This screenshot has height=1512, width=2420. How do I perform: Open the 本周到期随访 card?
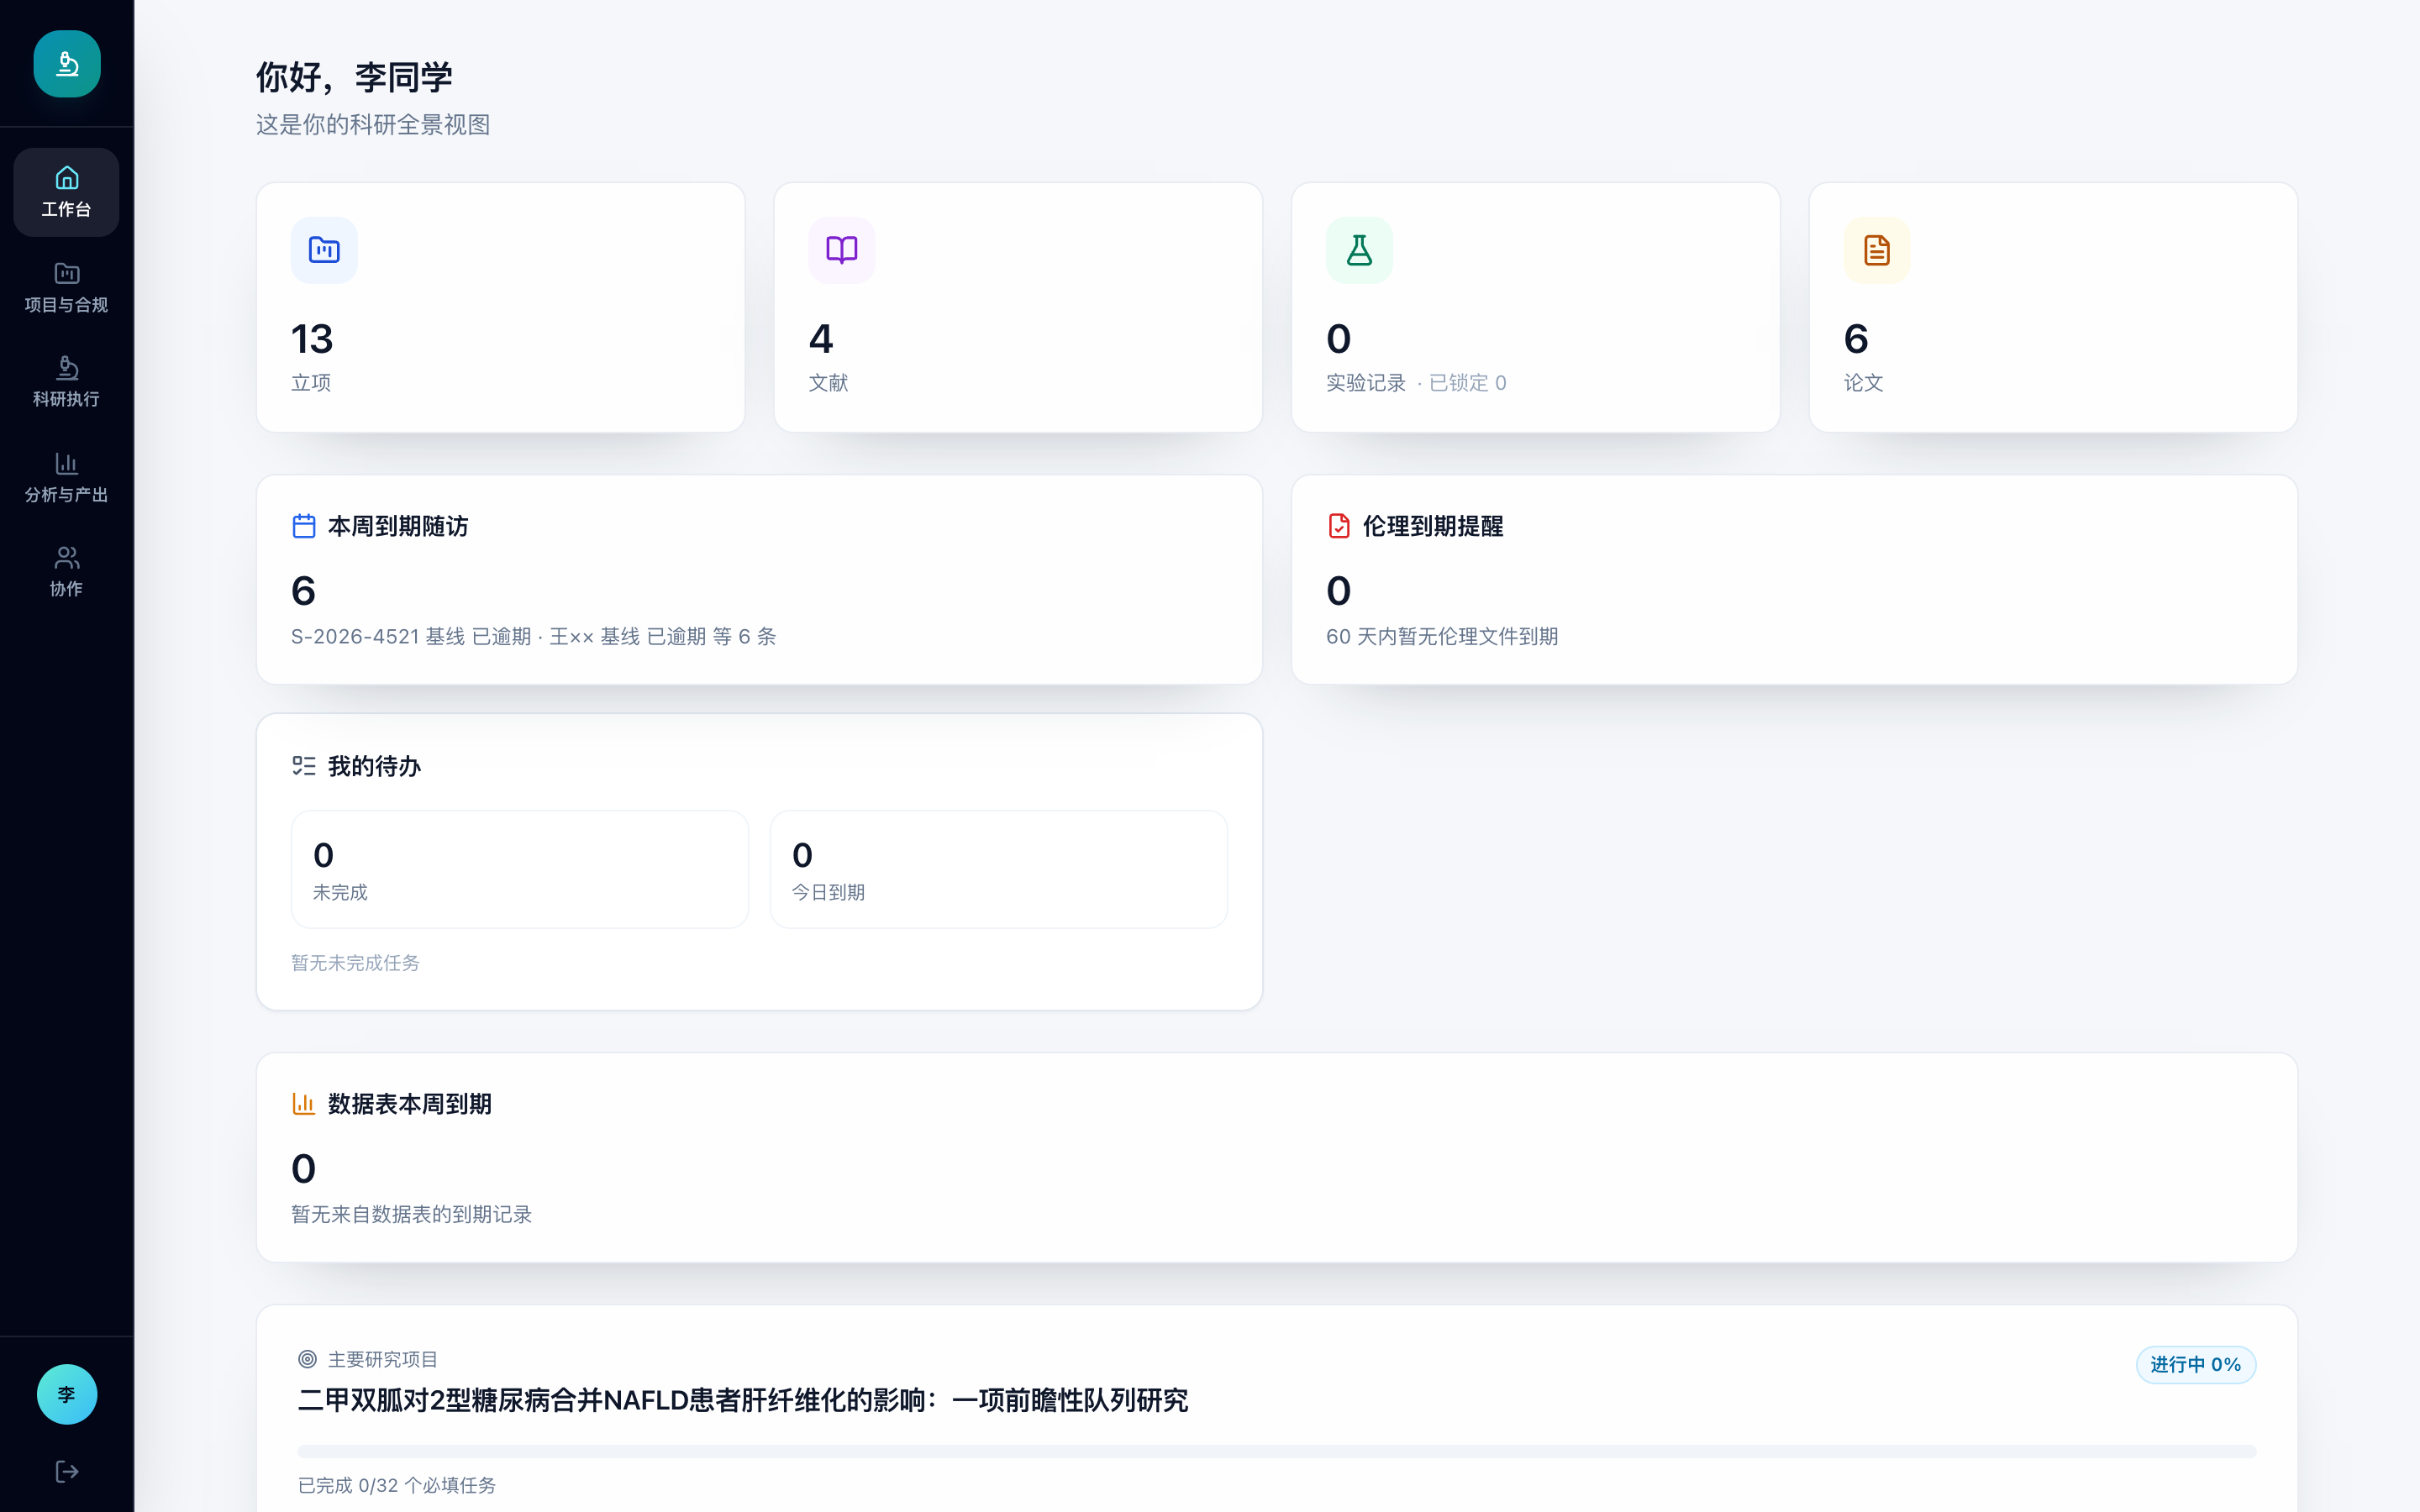tap(760, 580)
